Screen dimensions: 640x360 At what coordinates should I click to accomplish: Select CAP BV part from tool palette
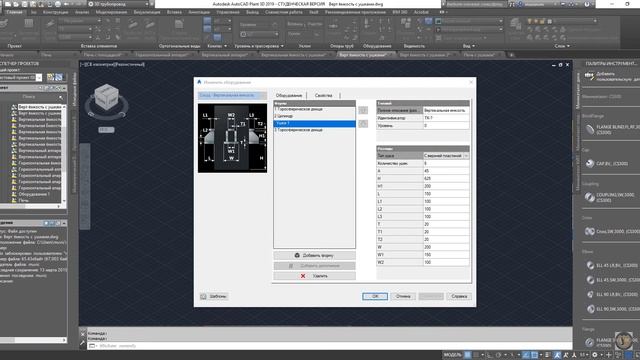608,164
